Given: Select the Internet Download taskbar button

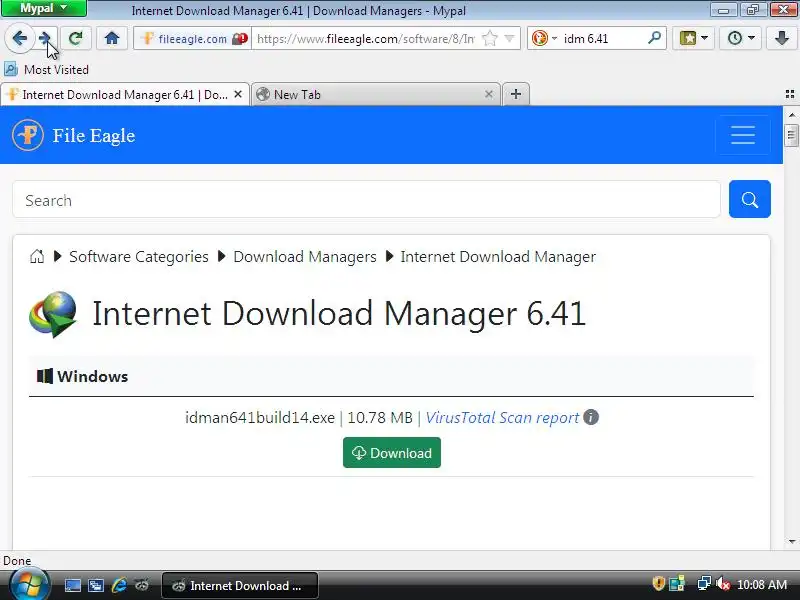Looking at the screenshot, I should coord(240,586).
